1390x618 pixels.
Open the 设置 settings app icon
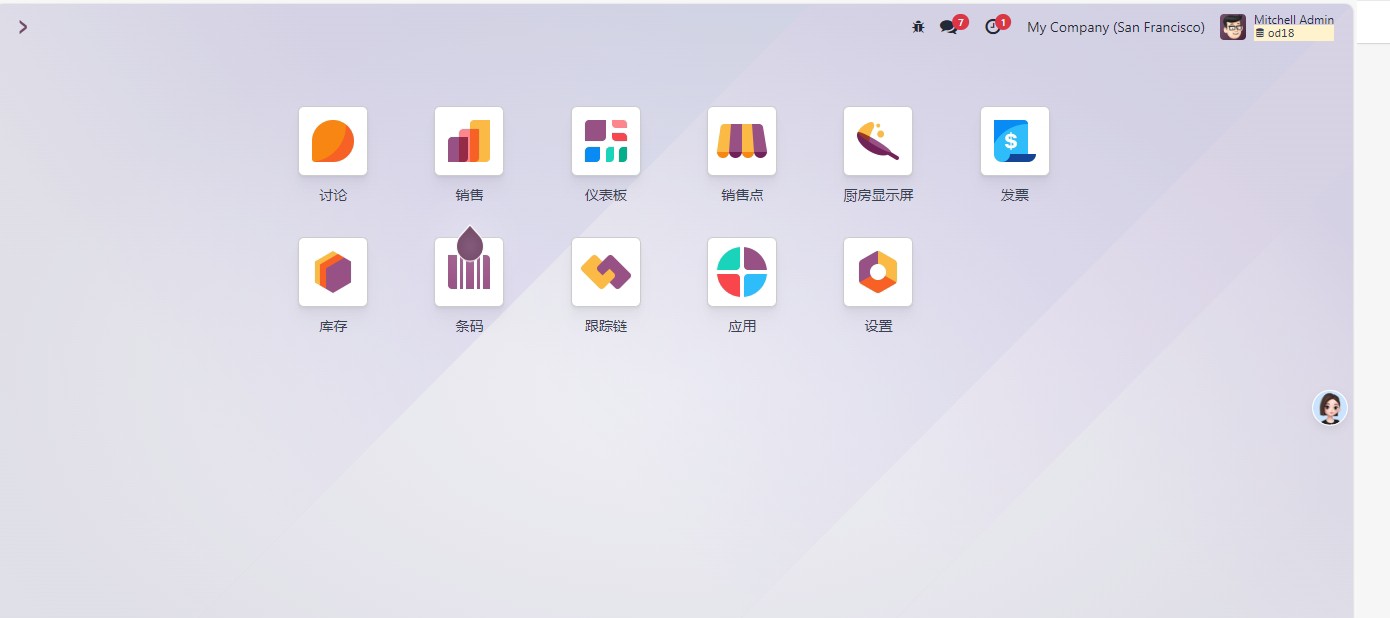pyautogui.click(x=878, y=272)
